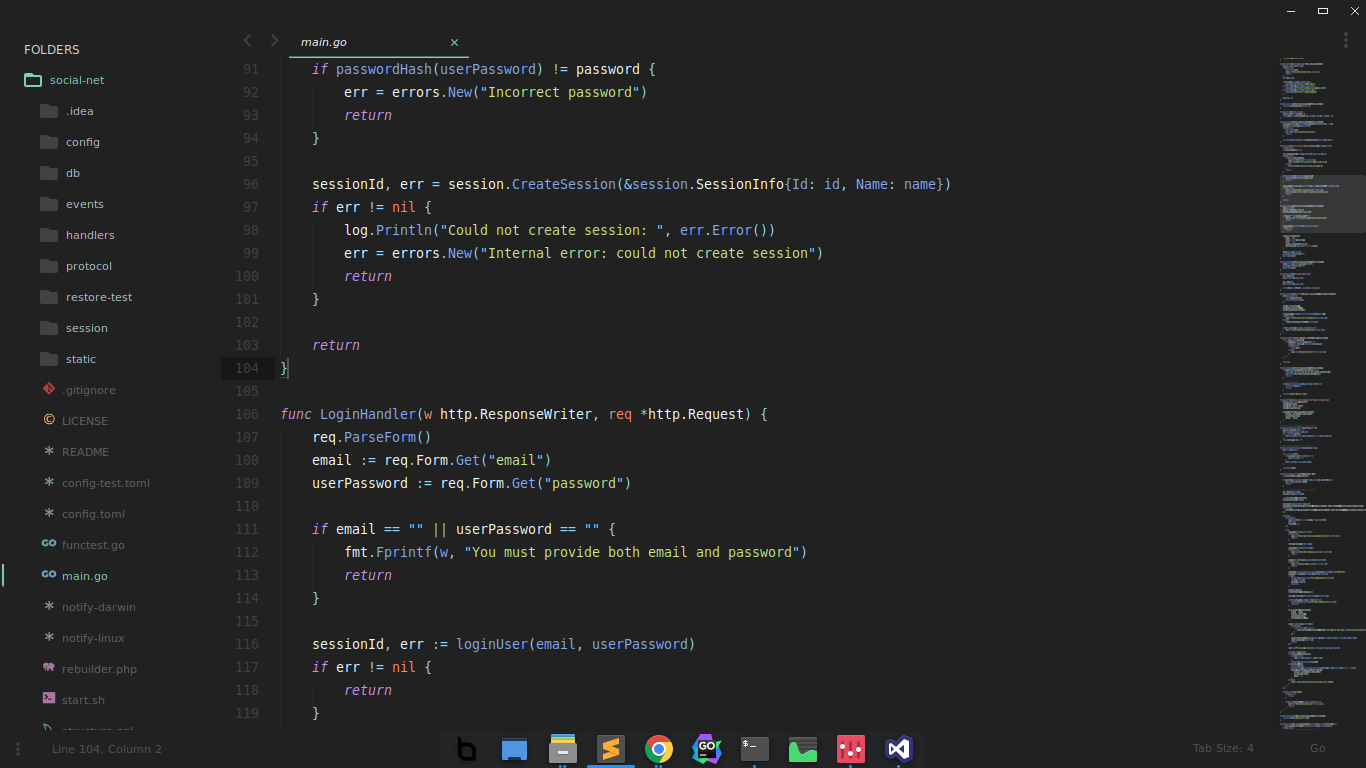Click the tab navigate forward arrow
This screenshot has height=768, width=1366.
pyautogui.click(x=274, y=41)
